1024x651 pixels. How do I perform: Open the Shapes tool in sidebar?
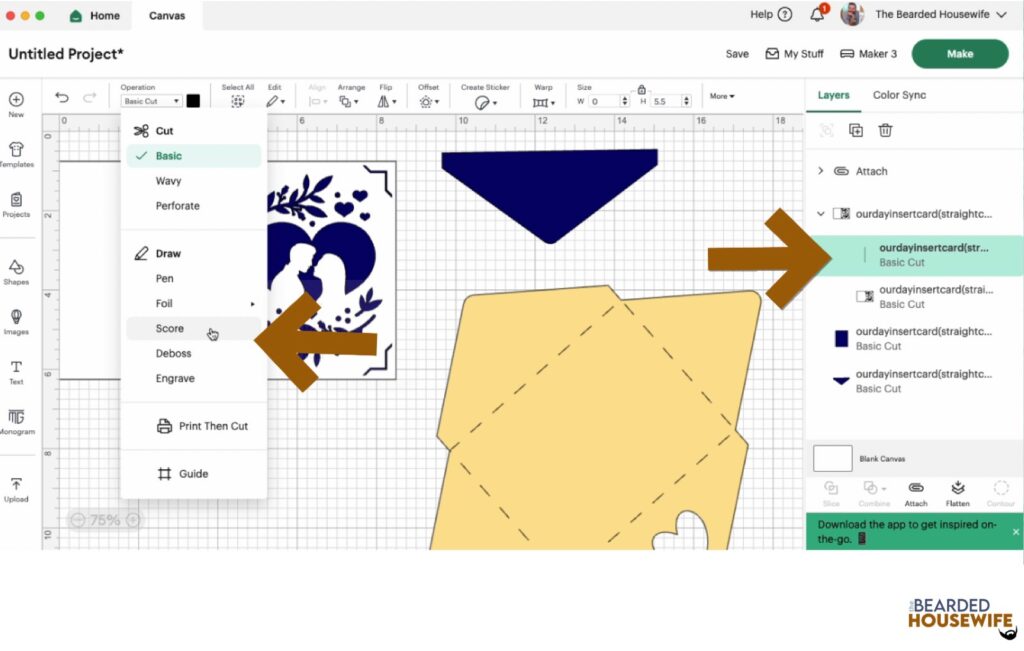tap(16, 270)
